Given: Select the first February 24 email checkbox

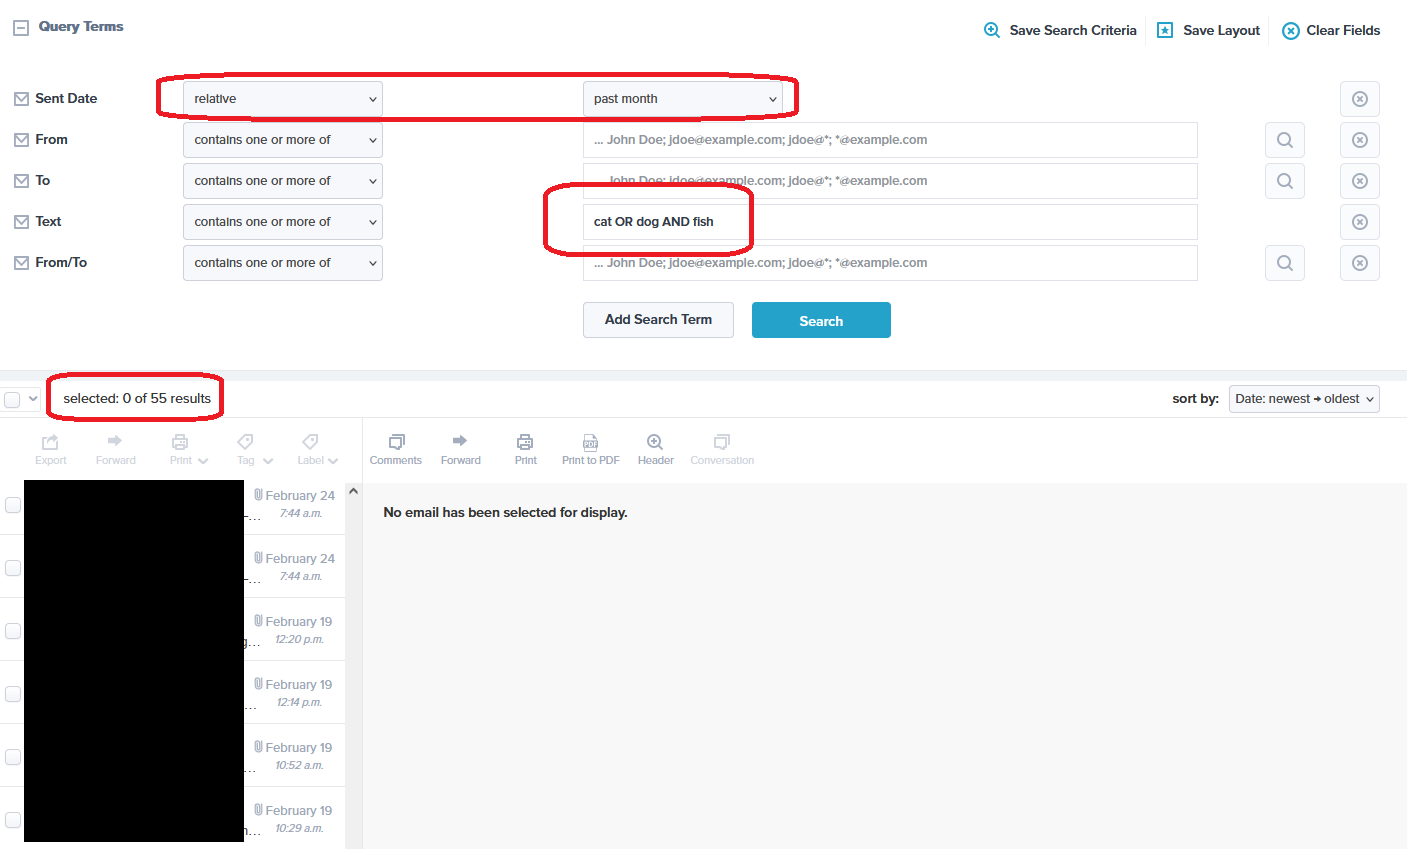Looking at the screenshot, I should (13, 505).
